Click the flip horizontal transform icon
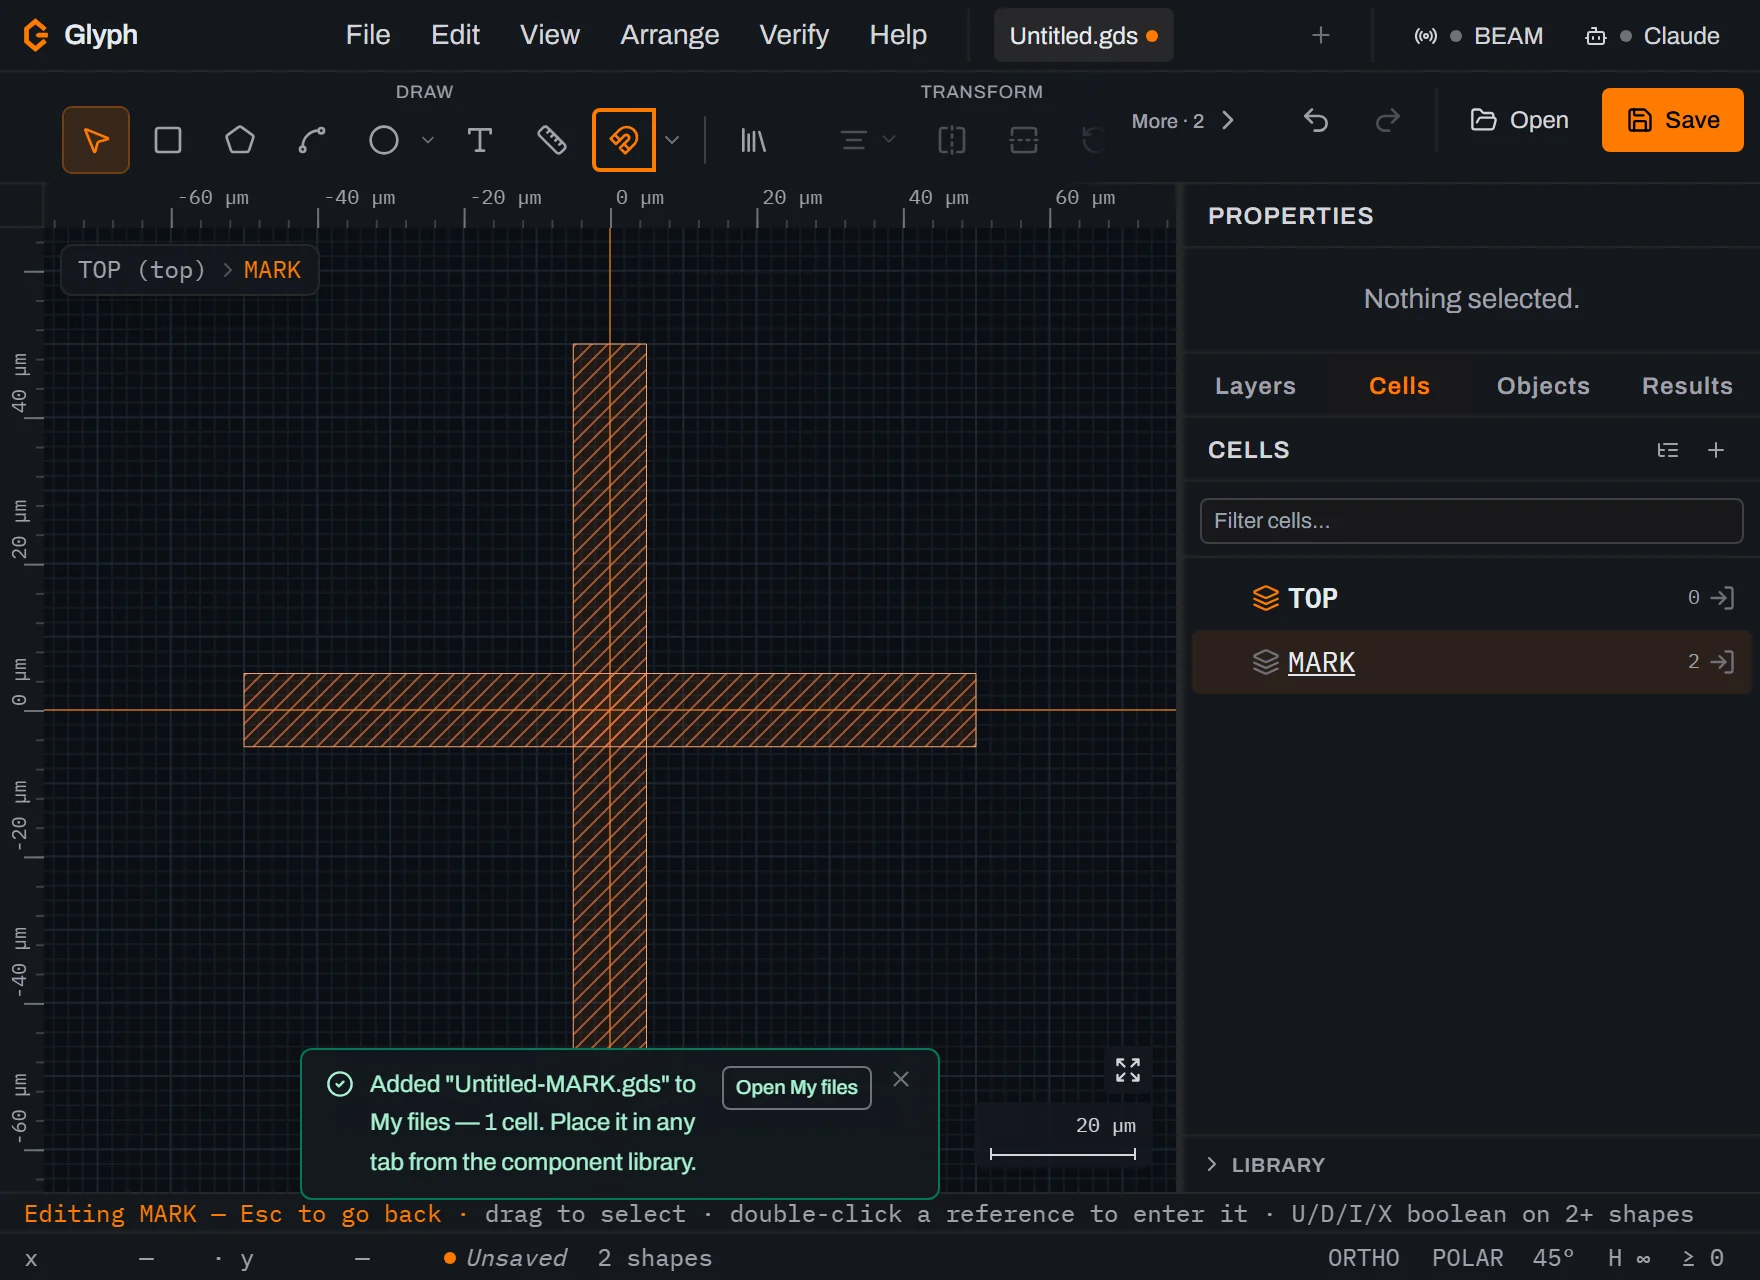This screenshot has width=1760, height=1280. (952, 140)
